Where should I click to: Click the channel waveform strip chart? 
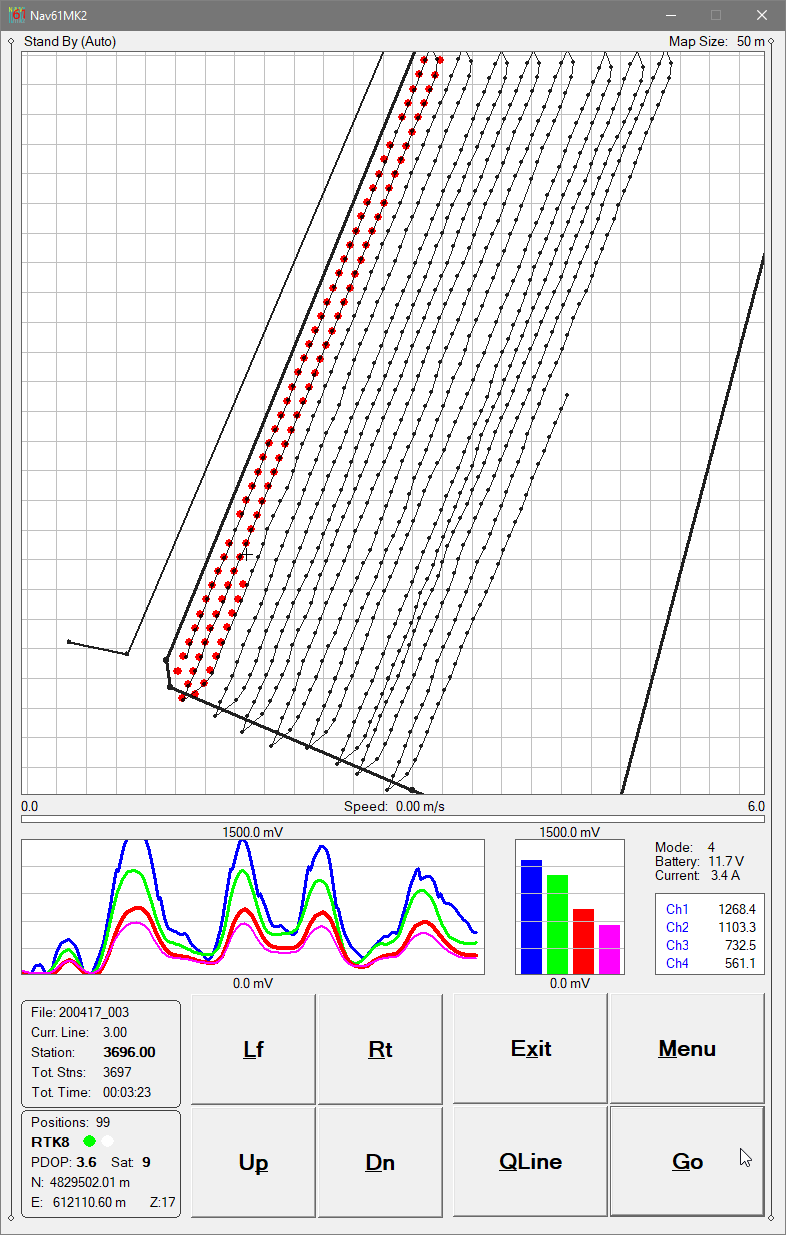coord(253,907)
